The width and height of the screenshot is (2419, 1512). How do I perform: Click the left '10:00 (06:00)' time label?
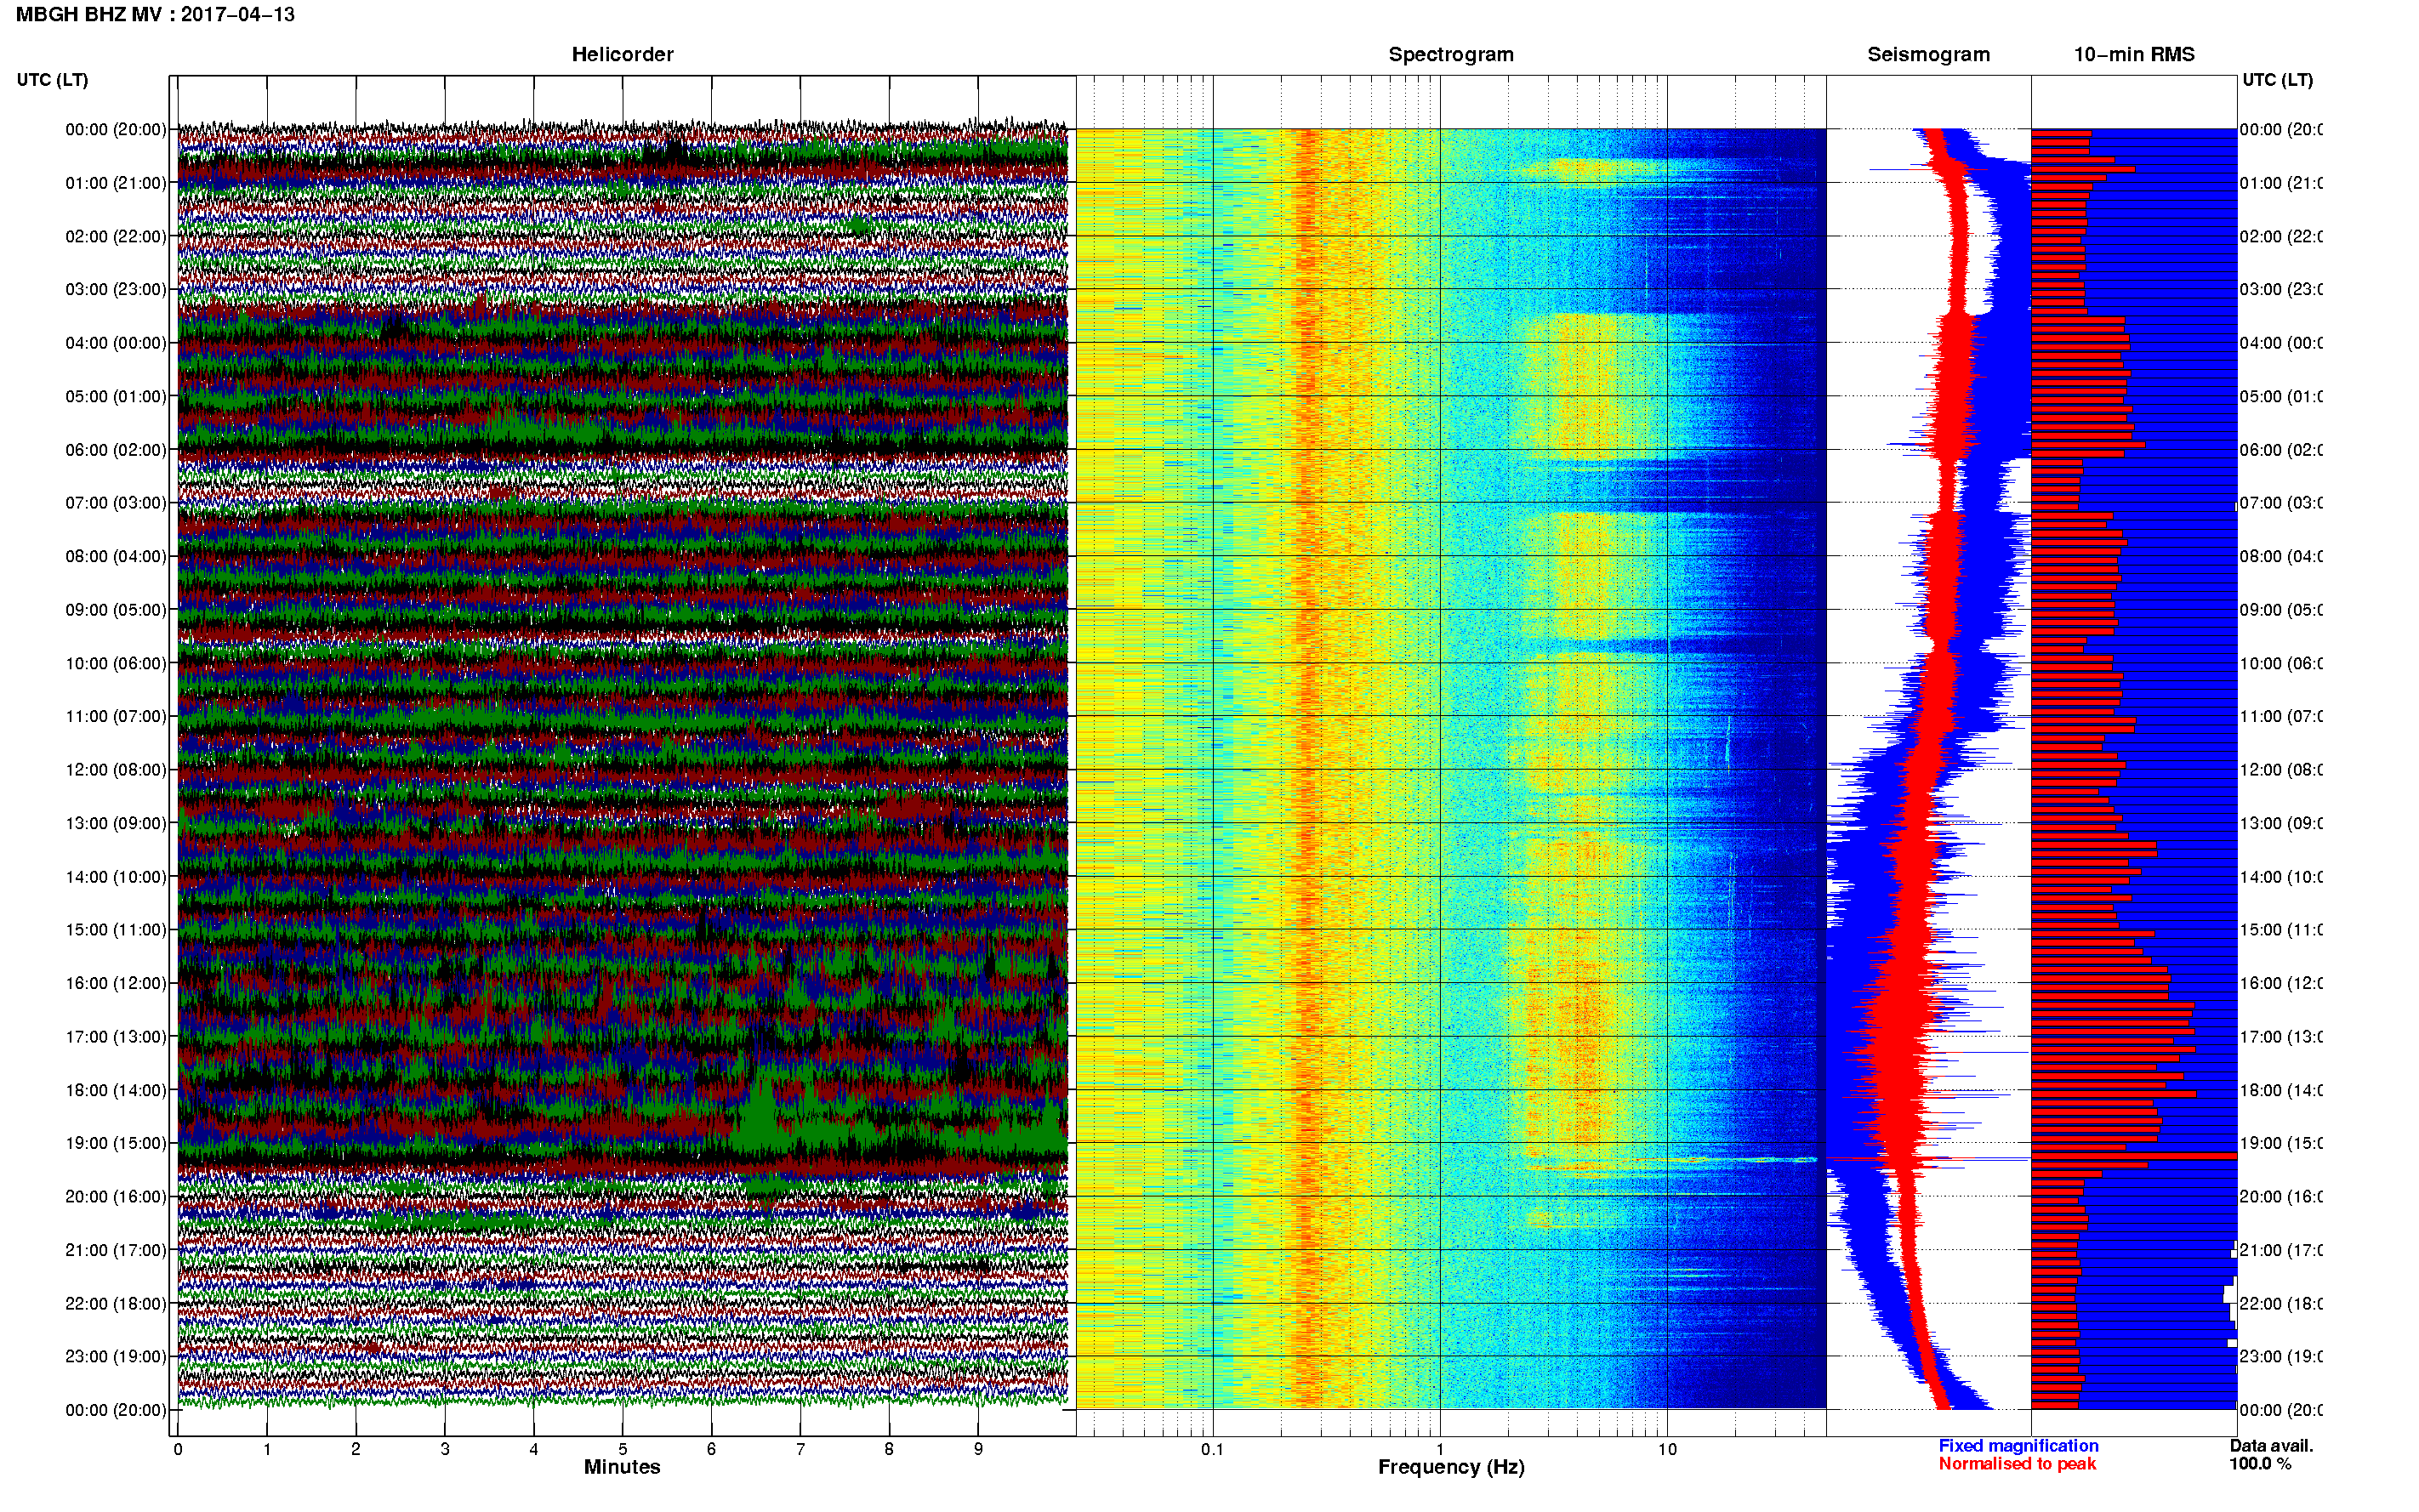pyautogui.click(x=116, y=663)
